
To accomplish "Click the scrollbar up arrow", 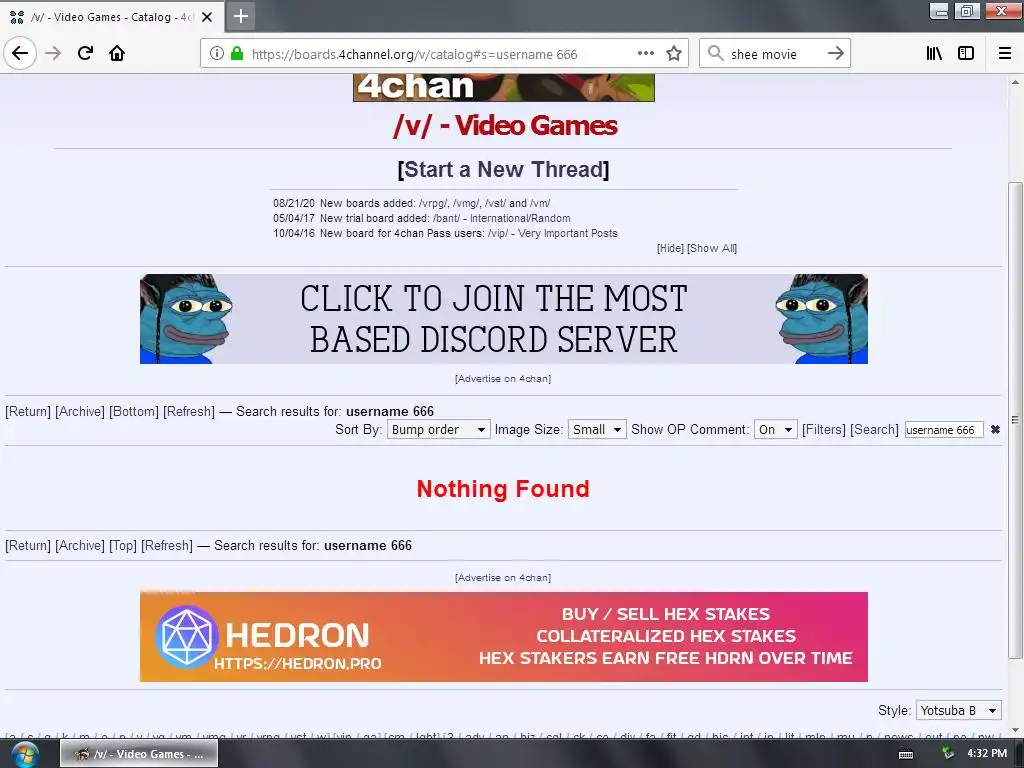I will (x=1015, y=82).
